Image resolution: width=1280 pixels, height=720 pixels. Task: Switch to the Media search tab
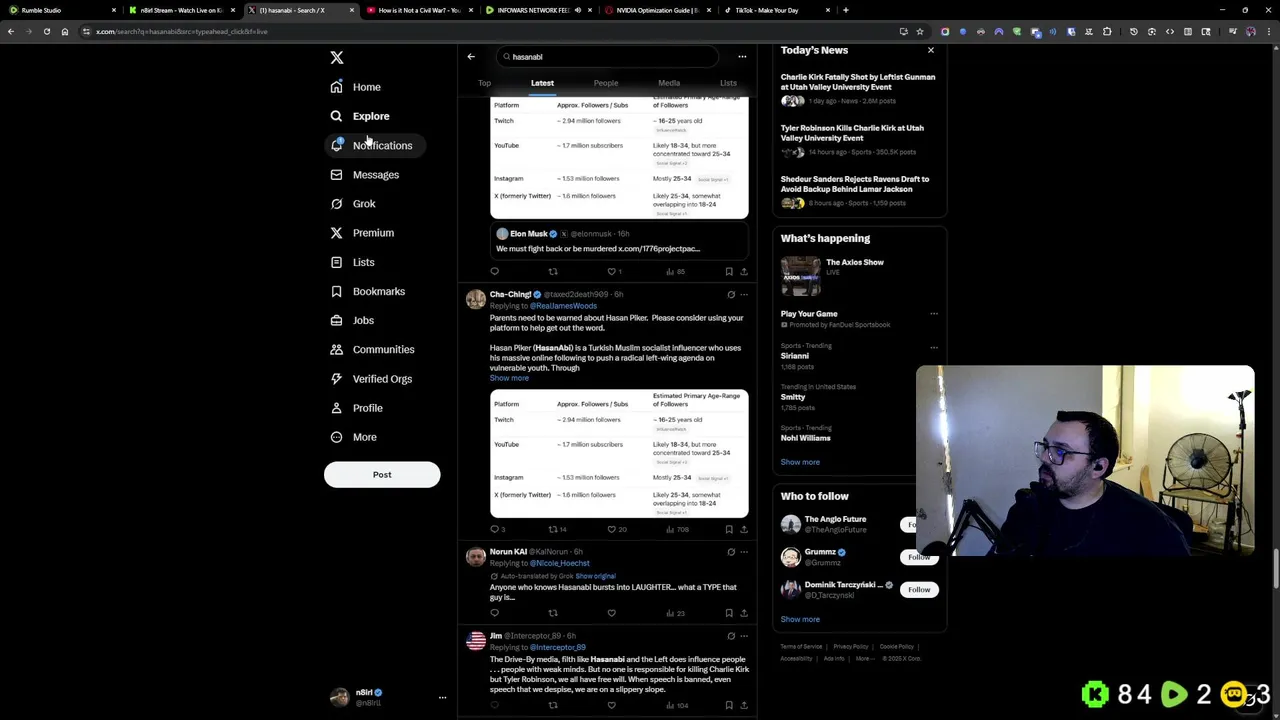click(669, 83)
